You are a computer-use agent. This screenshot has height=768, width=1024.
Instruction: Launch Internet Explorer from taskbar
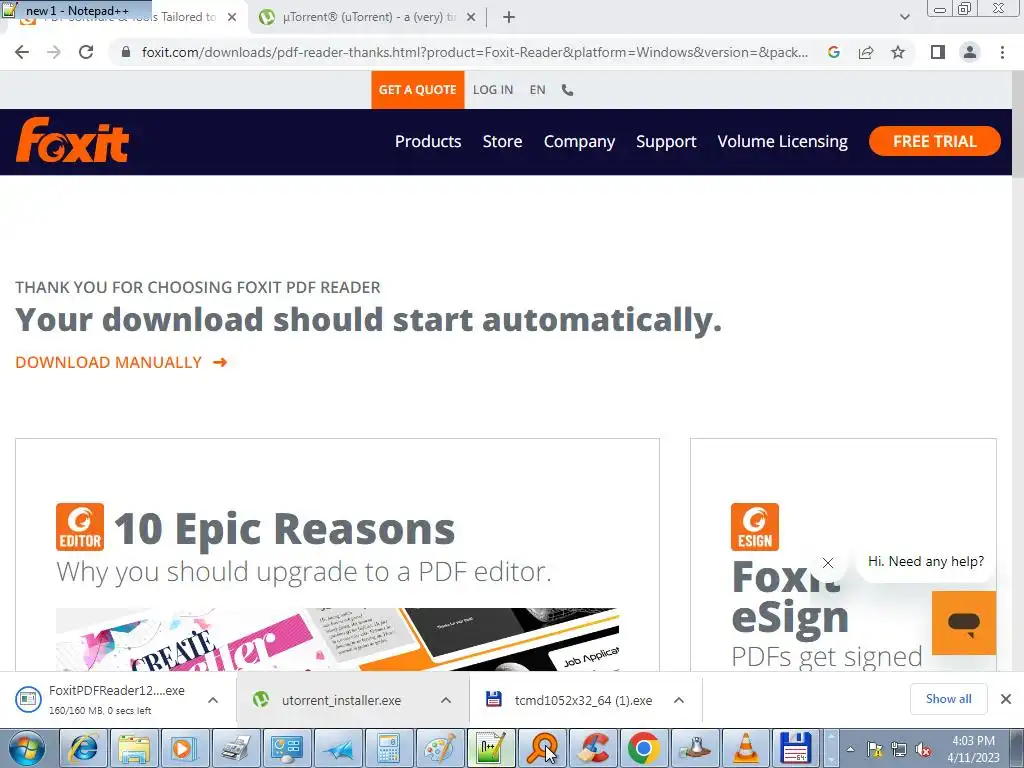(84, 748)
